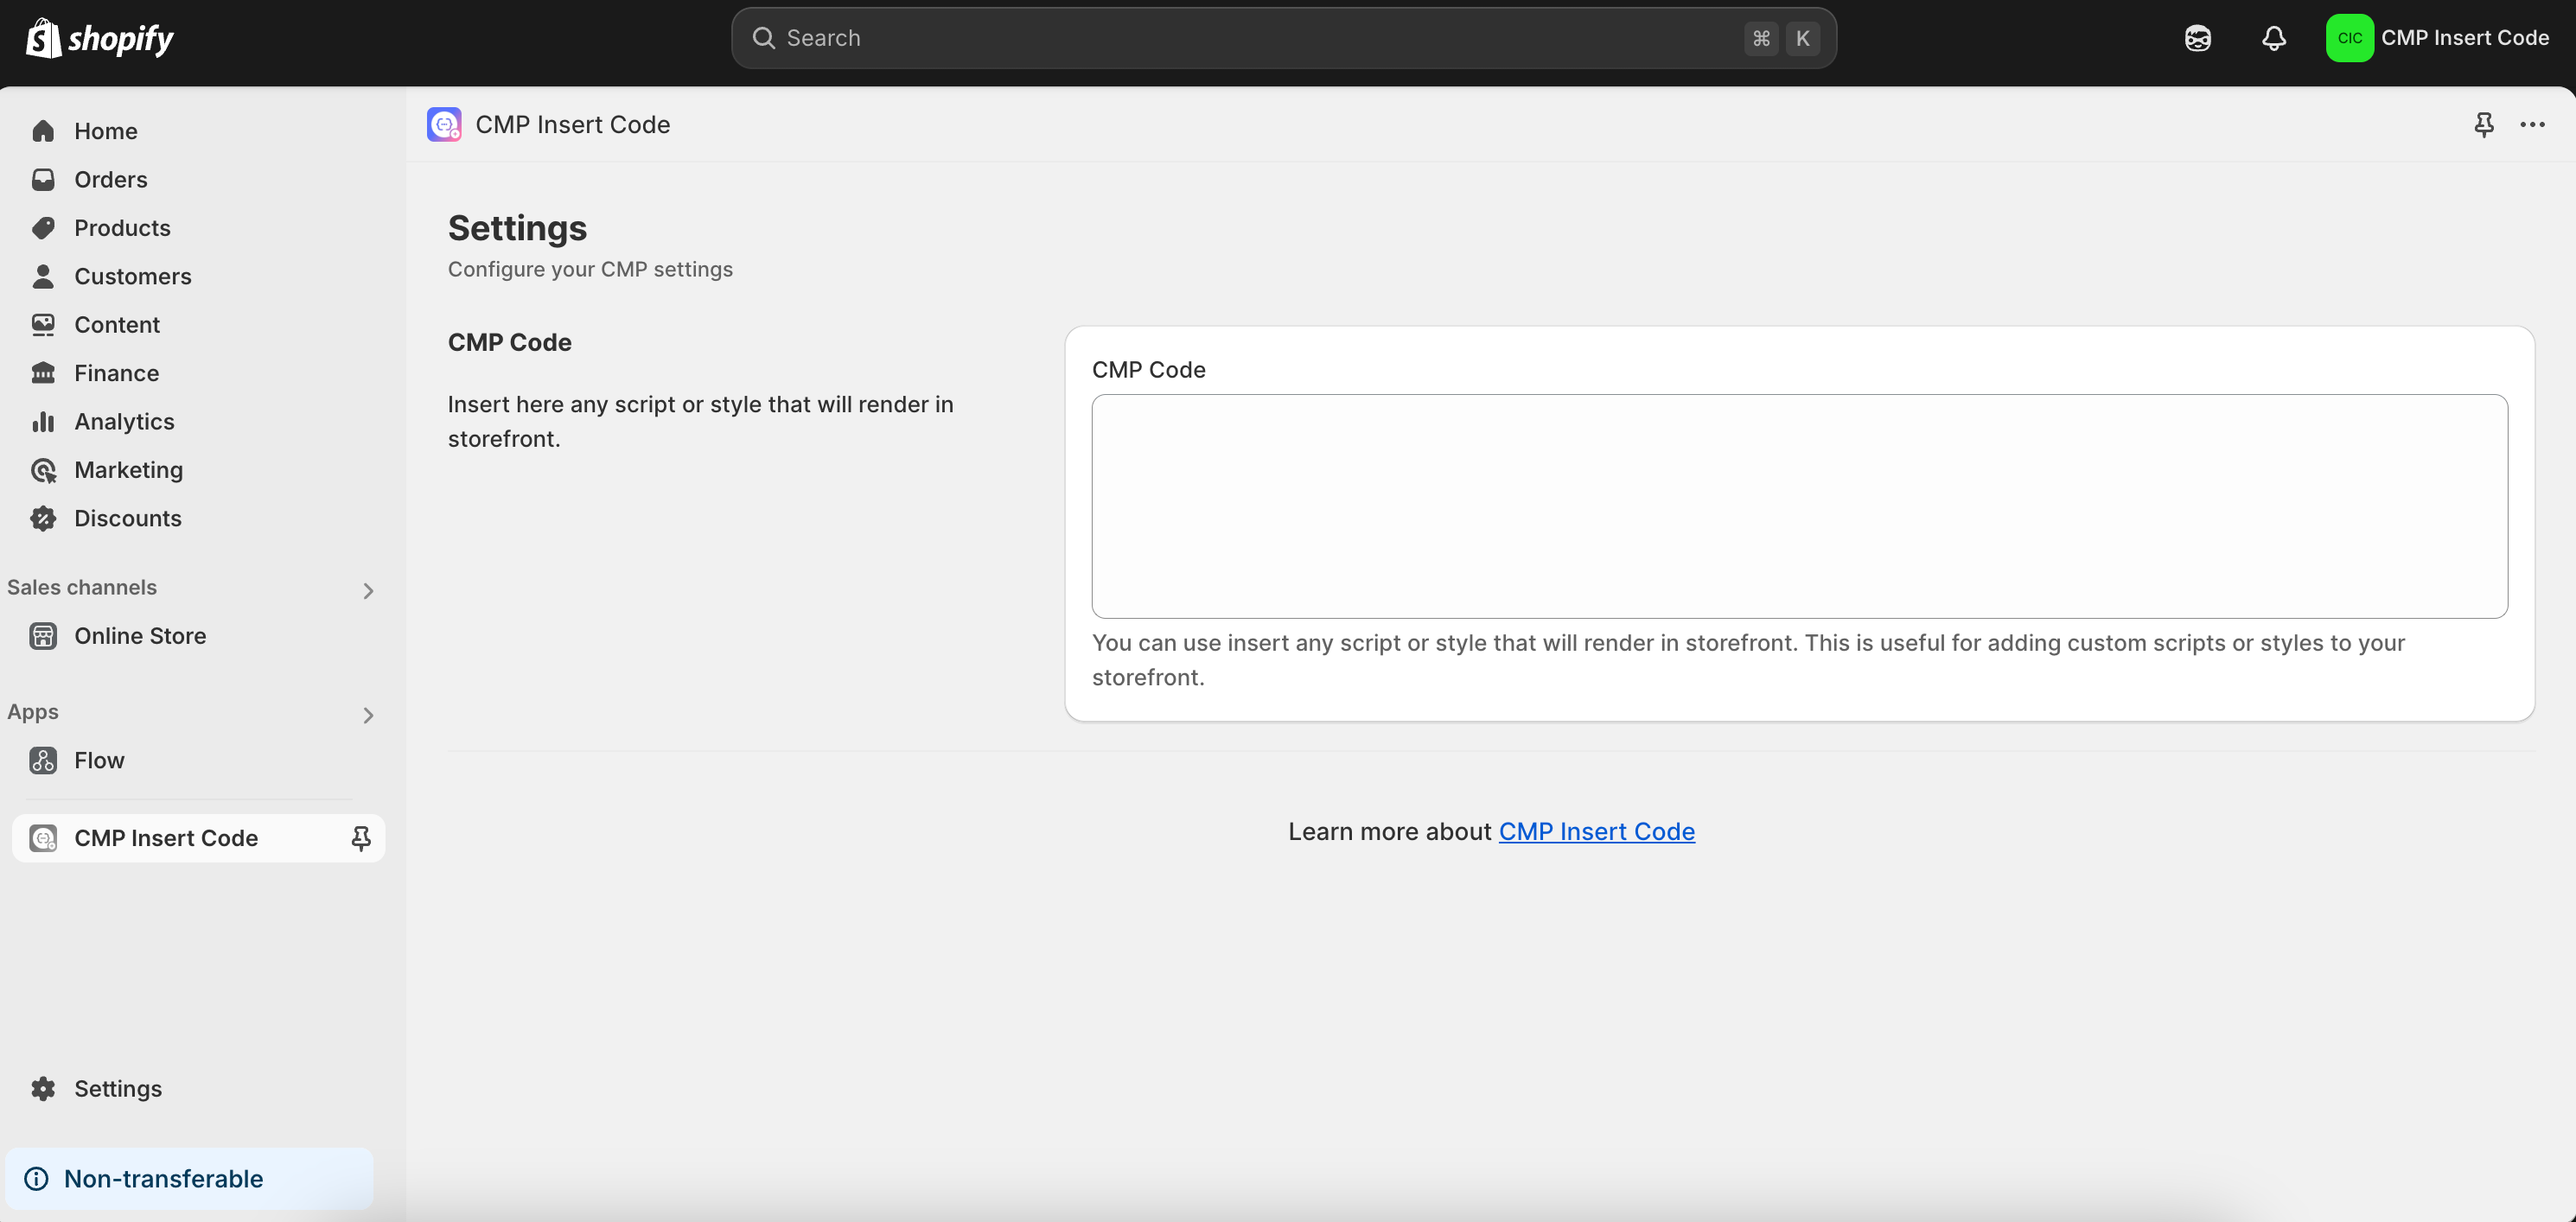Image resolution: width=2576 pixels, height=1222 pixels.
Task: Open store Settings at the bottom
Action: (118, 1088)
